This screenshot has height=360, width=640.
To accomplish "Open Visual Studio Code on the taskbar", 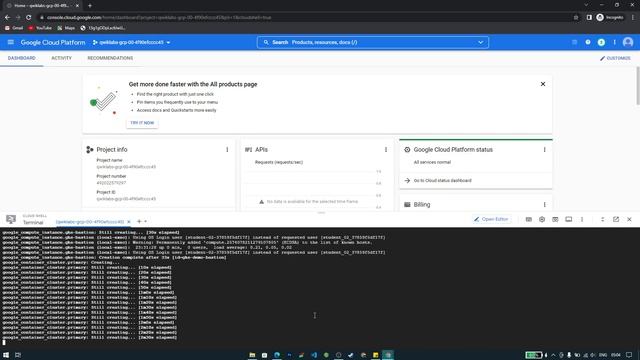I will click(314, 355).
